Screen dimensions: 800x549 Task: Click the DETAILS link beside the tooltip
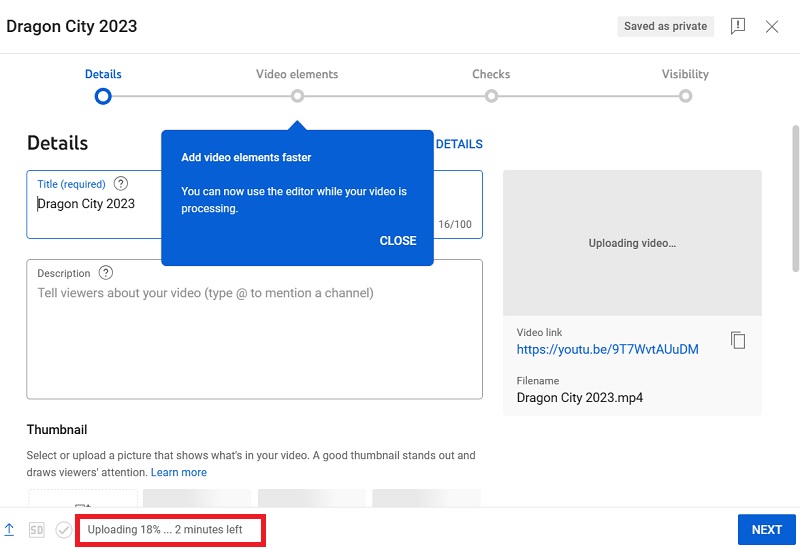coord(459,144)
